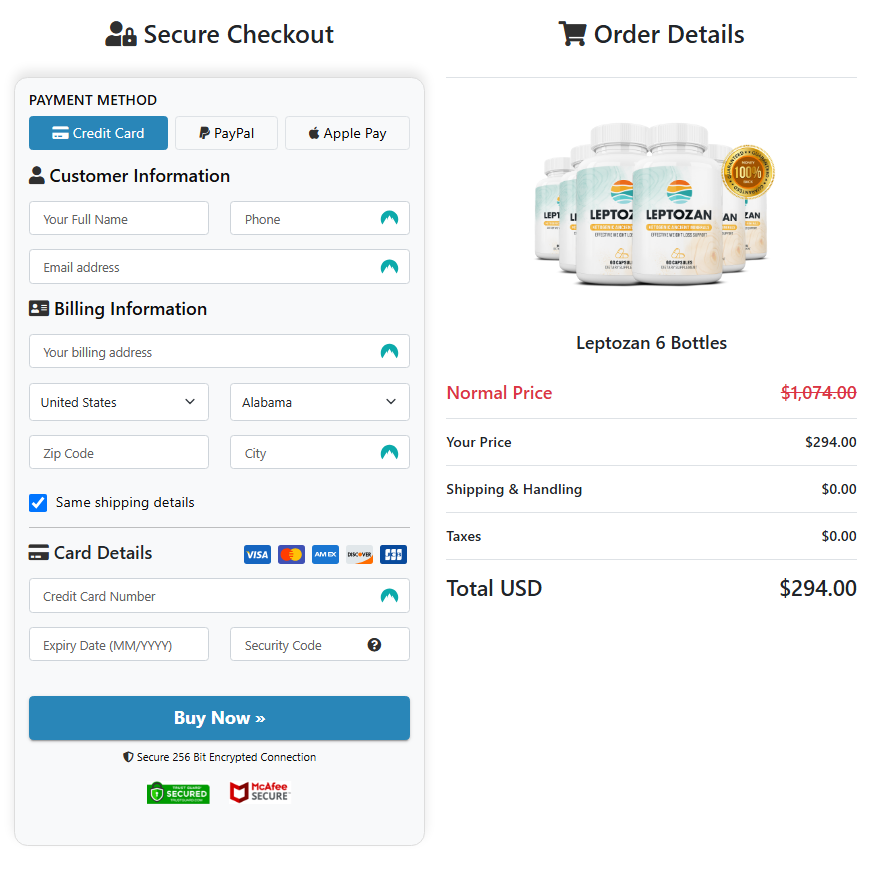
Task: Click the Discover card icon
Action: click(359, 554)
